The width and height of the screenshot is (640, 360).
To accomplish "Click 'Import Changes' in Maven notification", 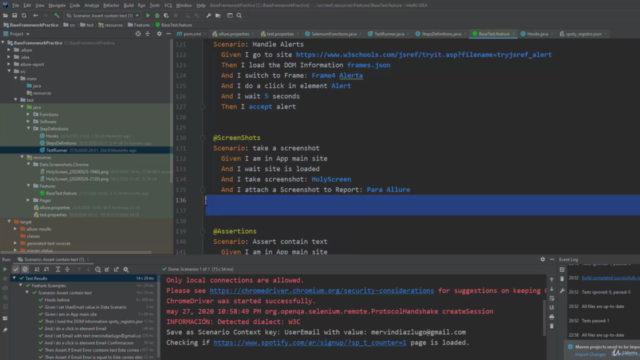I will pyautogui.click(x=590, y=354).
